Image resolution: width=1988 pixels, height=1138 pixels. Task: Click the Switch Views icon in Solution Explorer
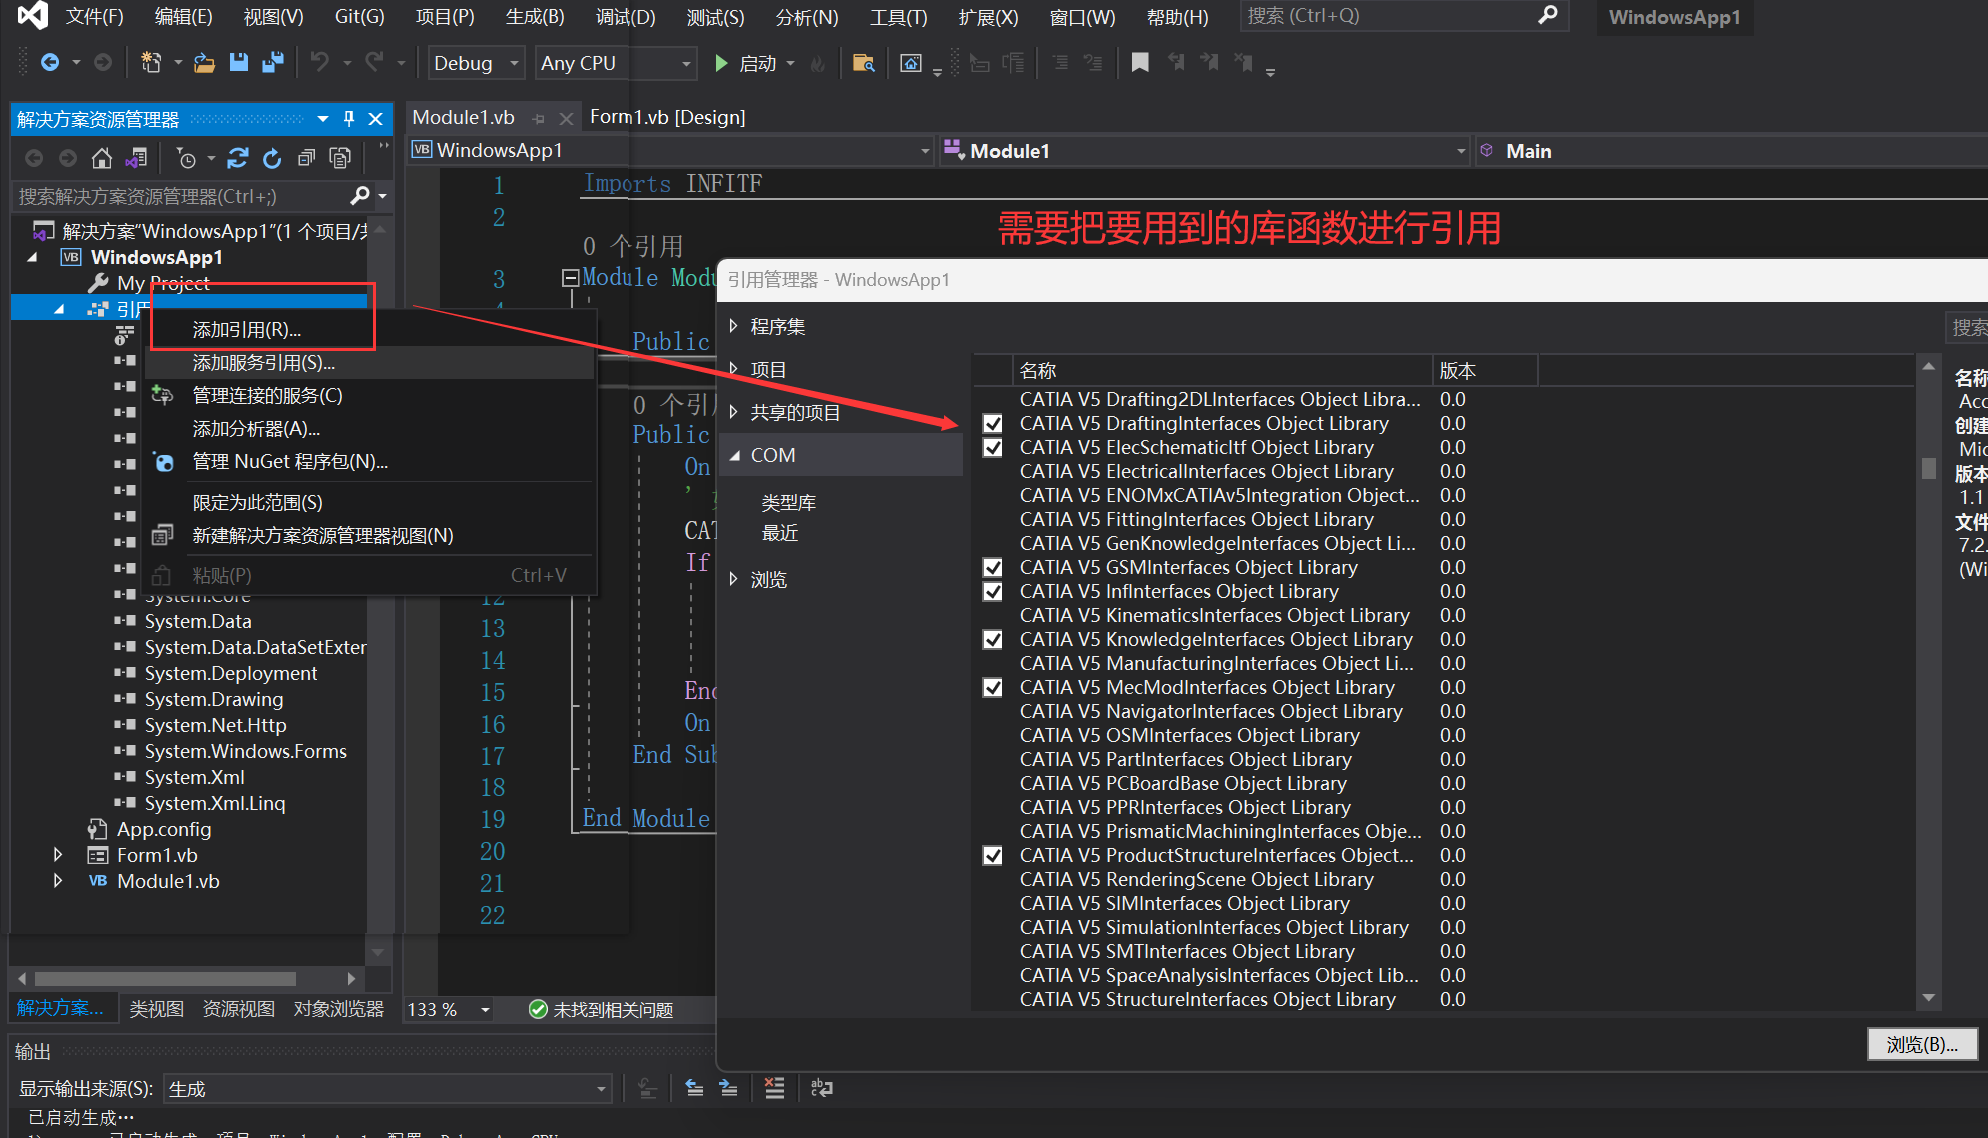(x=136, y=158)
